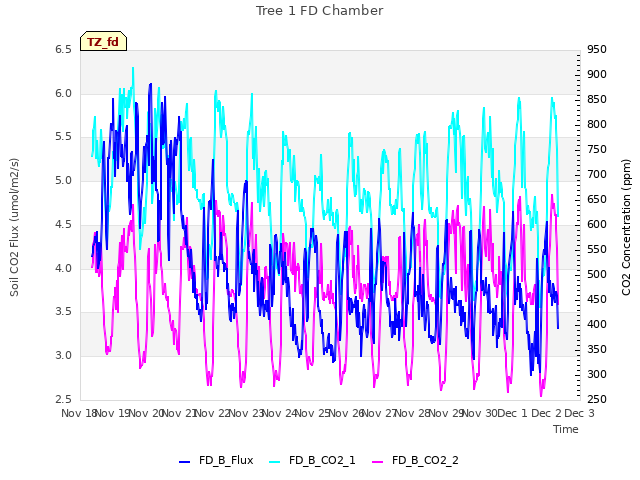This screenshot has height=480, width=640.
Task: Select the Dec 1 x-axis tick label
Action: tap(513, 413)
